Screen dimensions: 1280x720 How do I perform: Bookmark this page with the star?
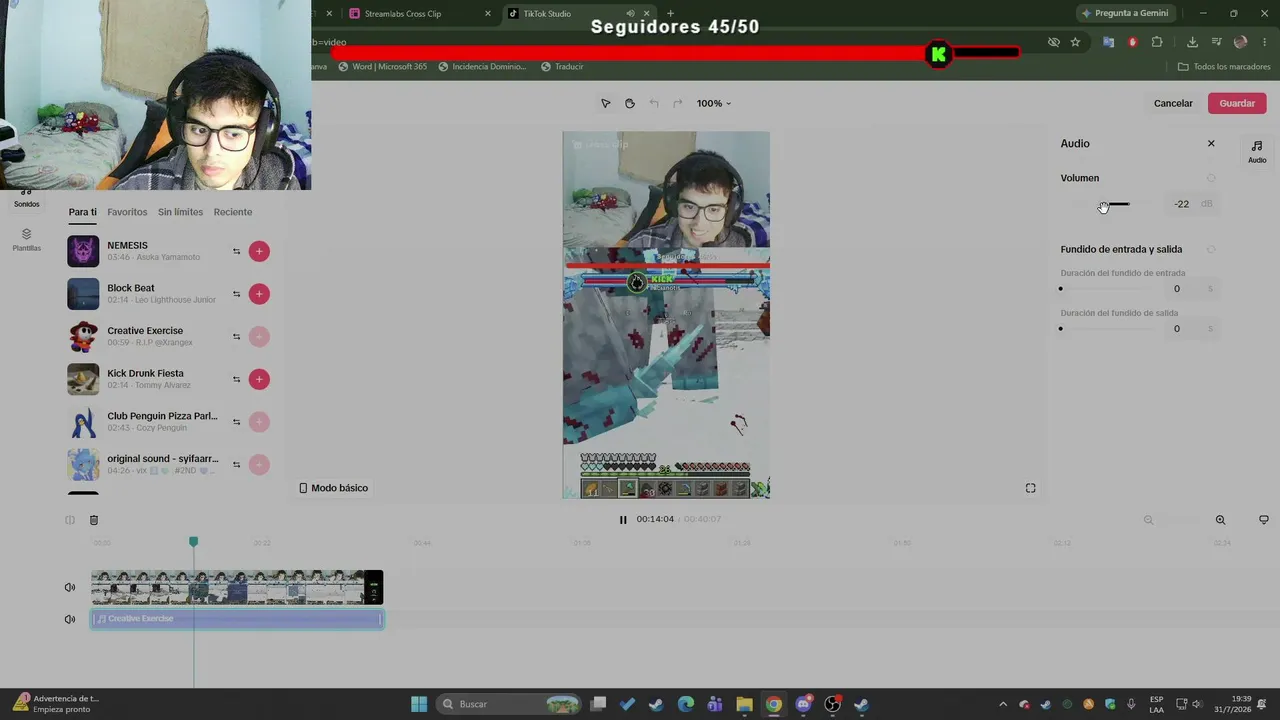(x=1075, y=42)
